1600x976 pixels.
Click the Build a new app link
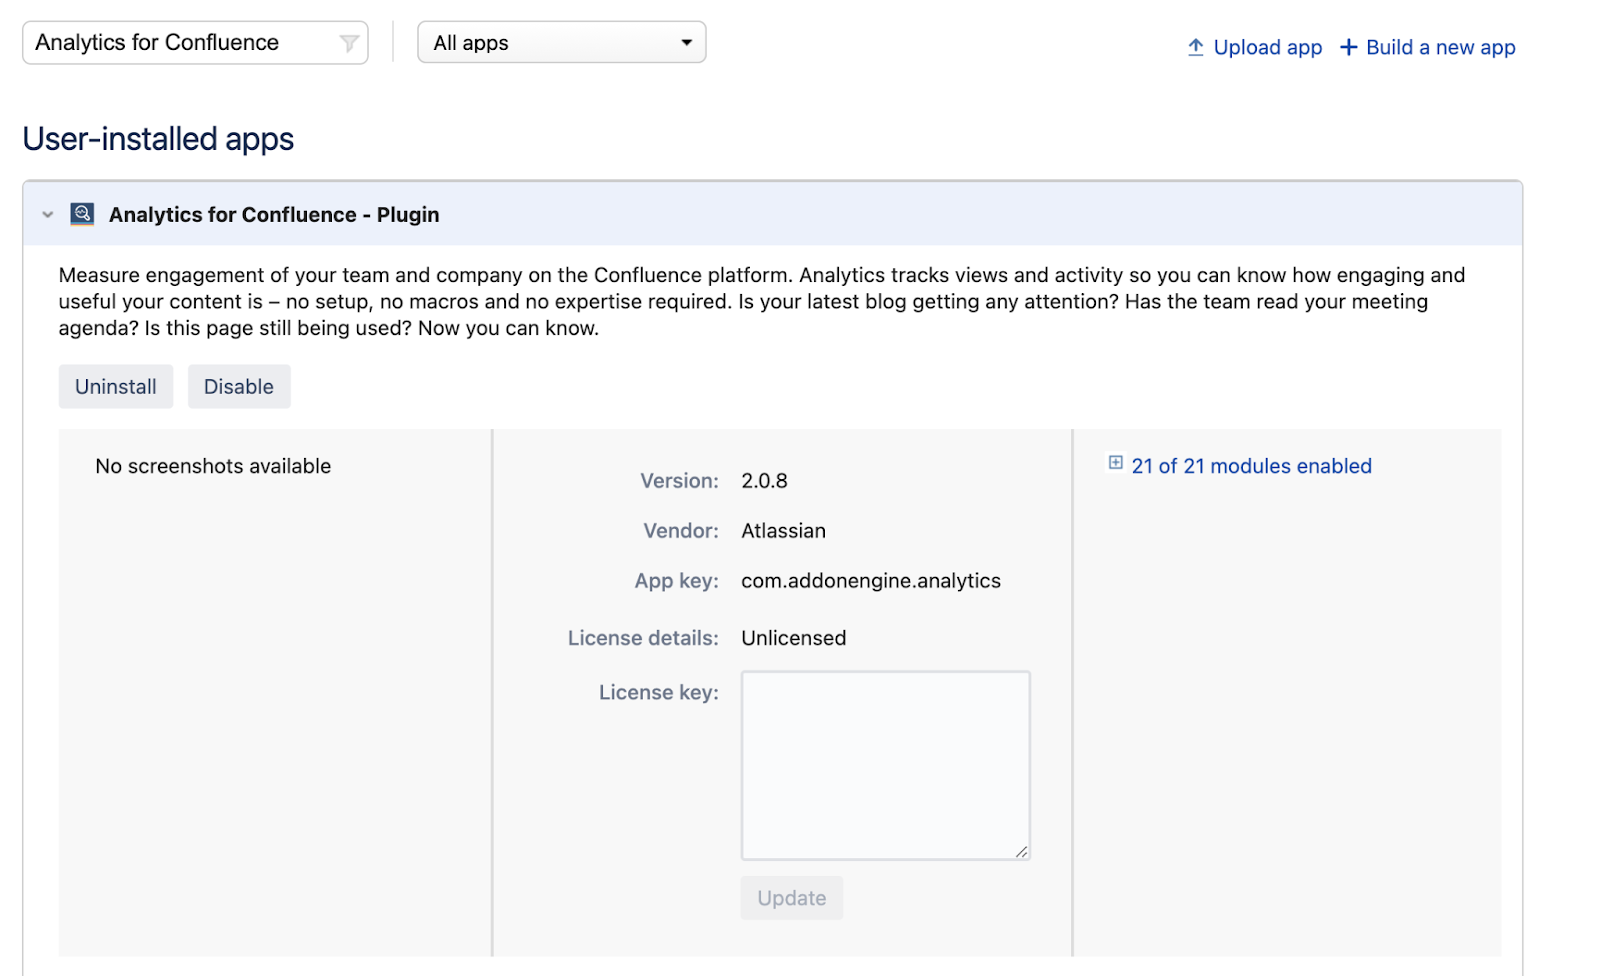coord(1440,47)
